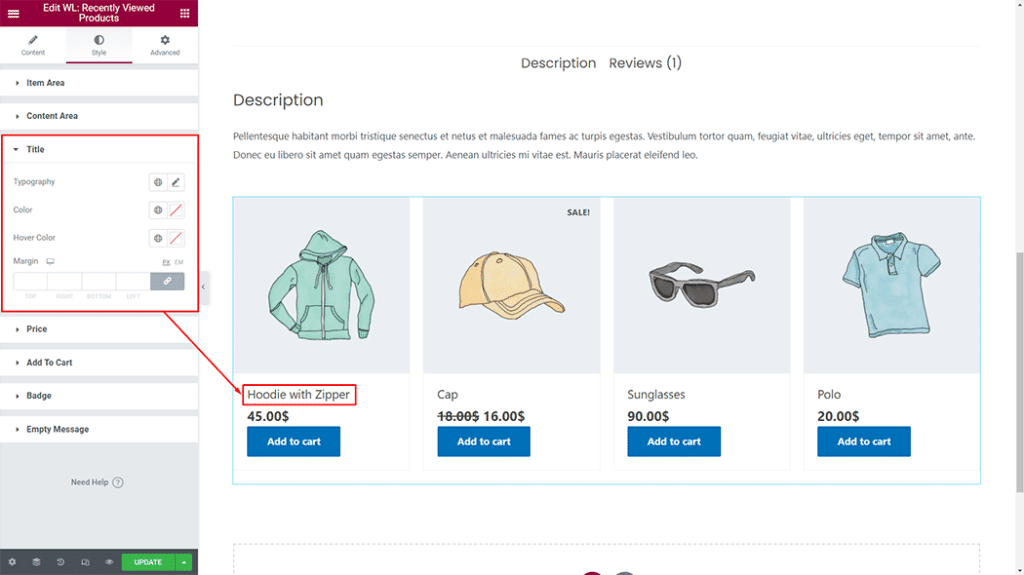Toggle linked margin values chain button
This screenshot has width=1024, height=575.
pos(167,281)
